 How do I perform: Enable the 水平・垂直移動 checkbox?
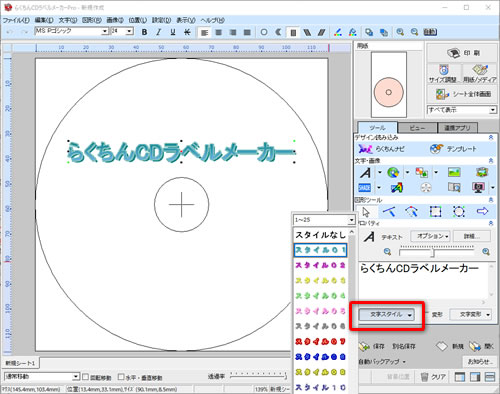[121, 377]
